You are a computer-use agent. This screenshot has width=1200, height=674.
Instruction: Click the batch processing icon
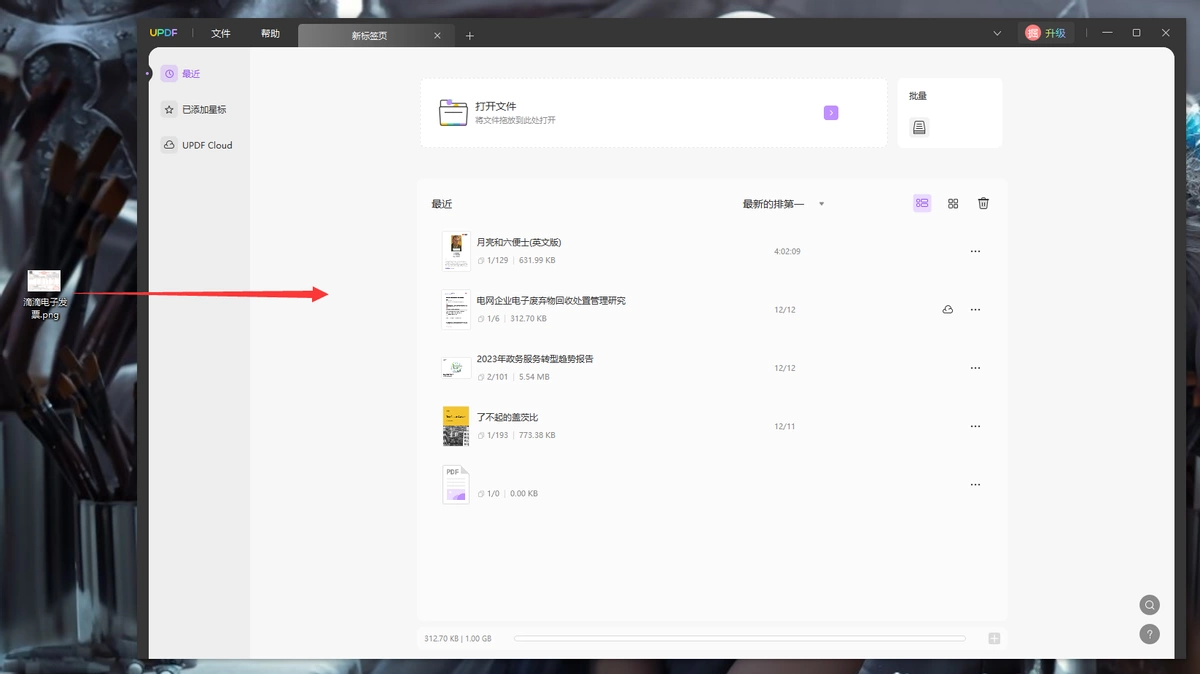point(920,127)
